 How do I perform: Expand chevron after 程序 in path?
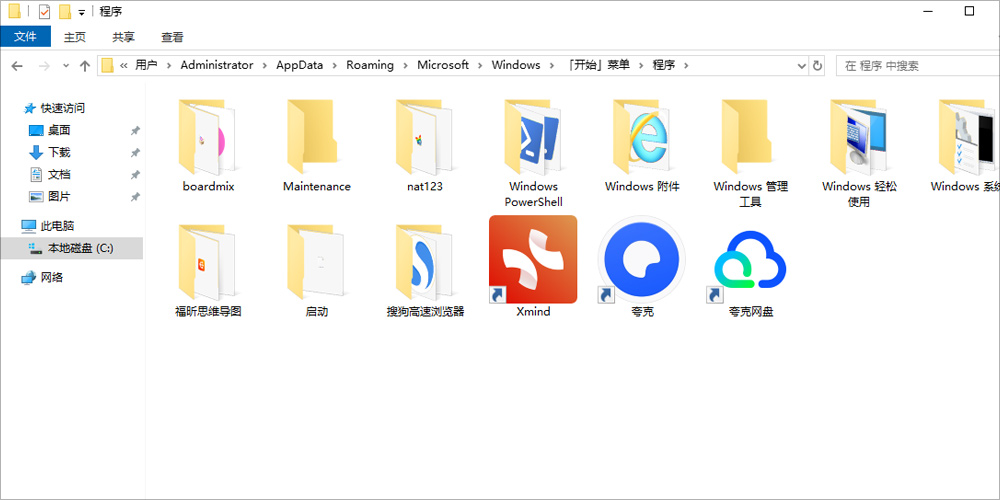click(686, 66)
